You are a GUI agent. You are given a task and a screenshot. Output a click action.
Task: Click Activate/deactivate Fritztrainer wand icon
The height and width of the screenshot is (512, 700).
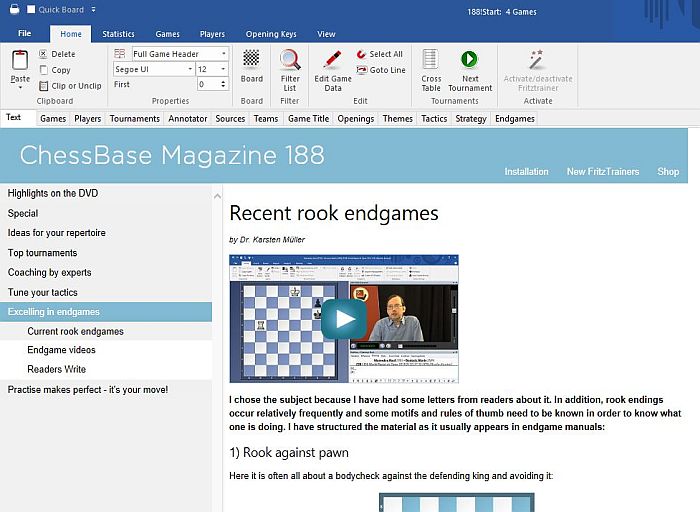click(x=537, y=60)
